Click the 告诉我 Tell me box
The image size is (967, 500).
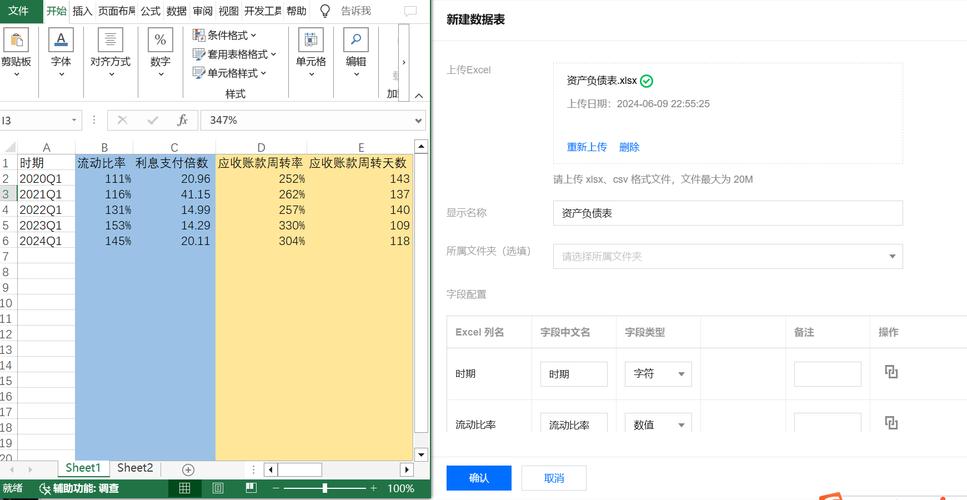coord(356,10)
